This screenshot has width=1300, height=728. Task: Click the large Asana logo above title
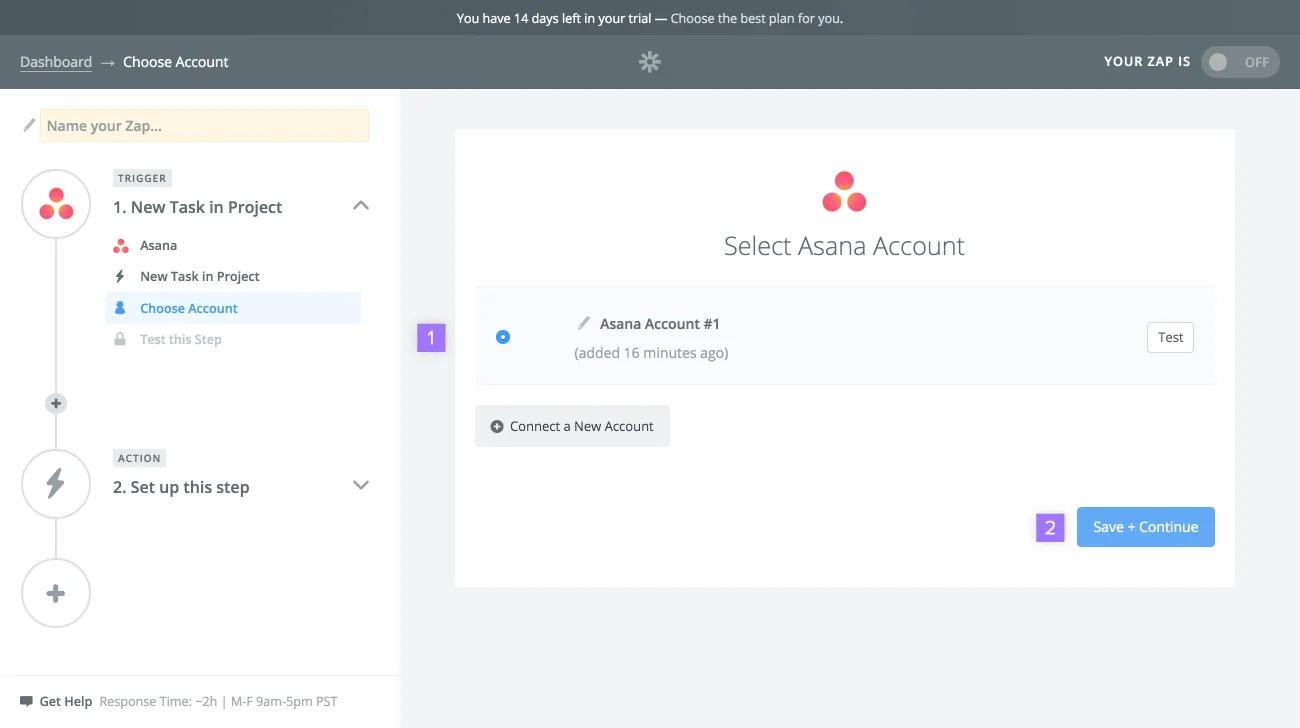tap(844, 192)
